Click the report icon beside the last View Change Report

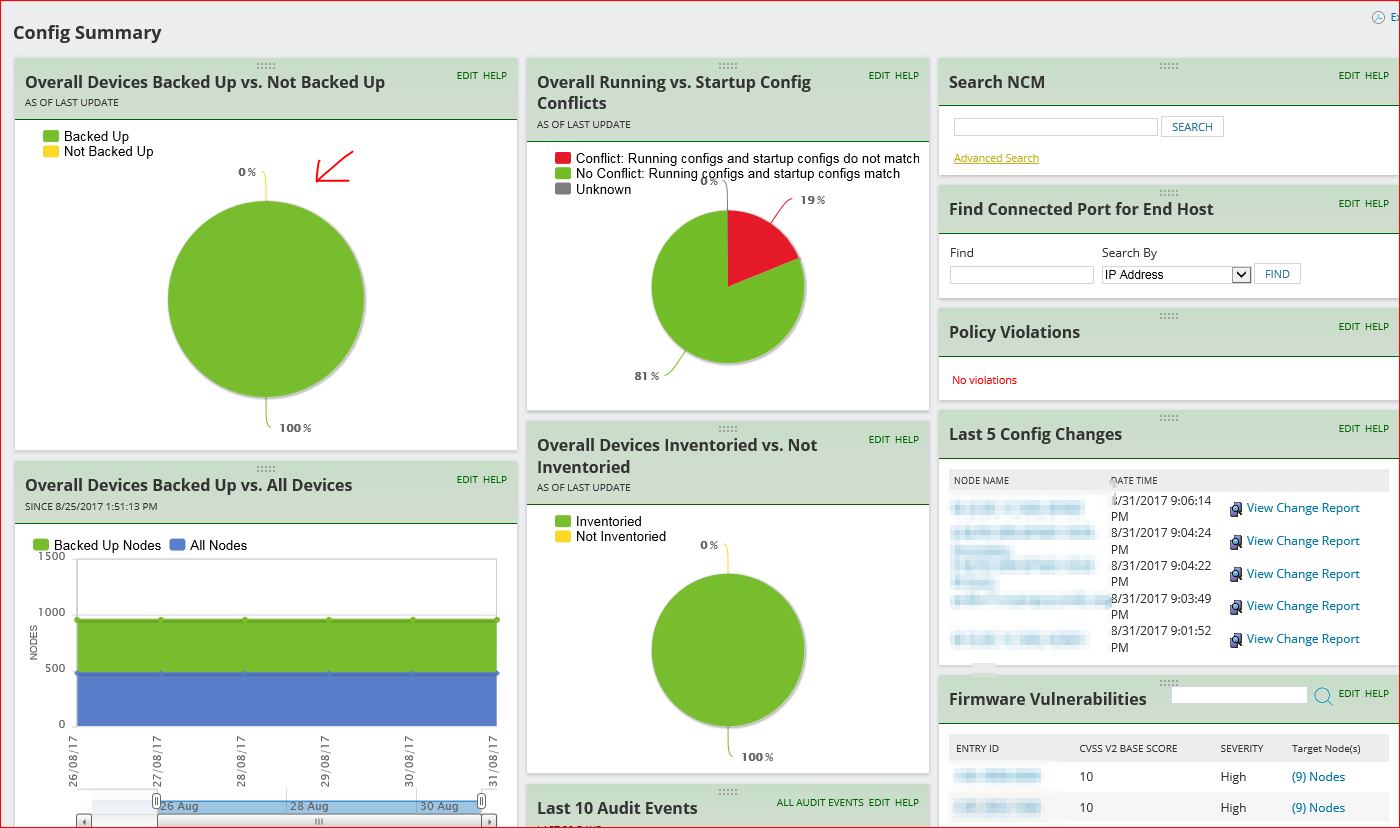[1236, 640]
